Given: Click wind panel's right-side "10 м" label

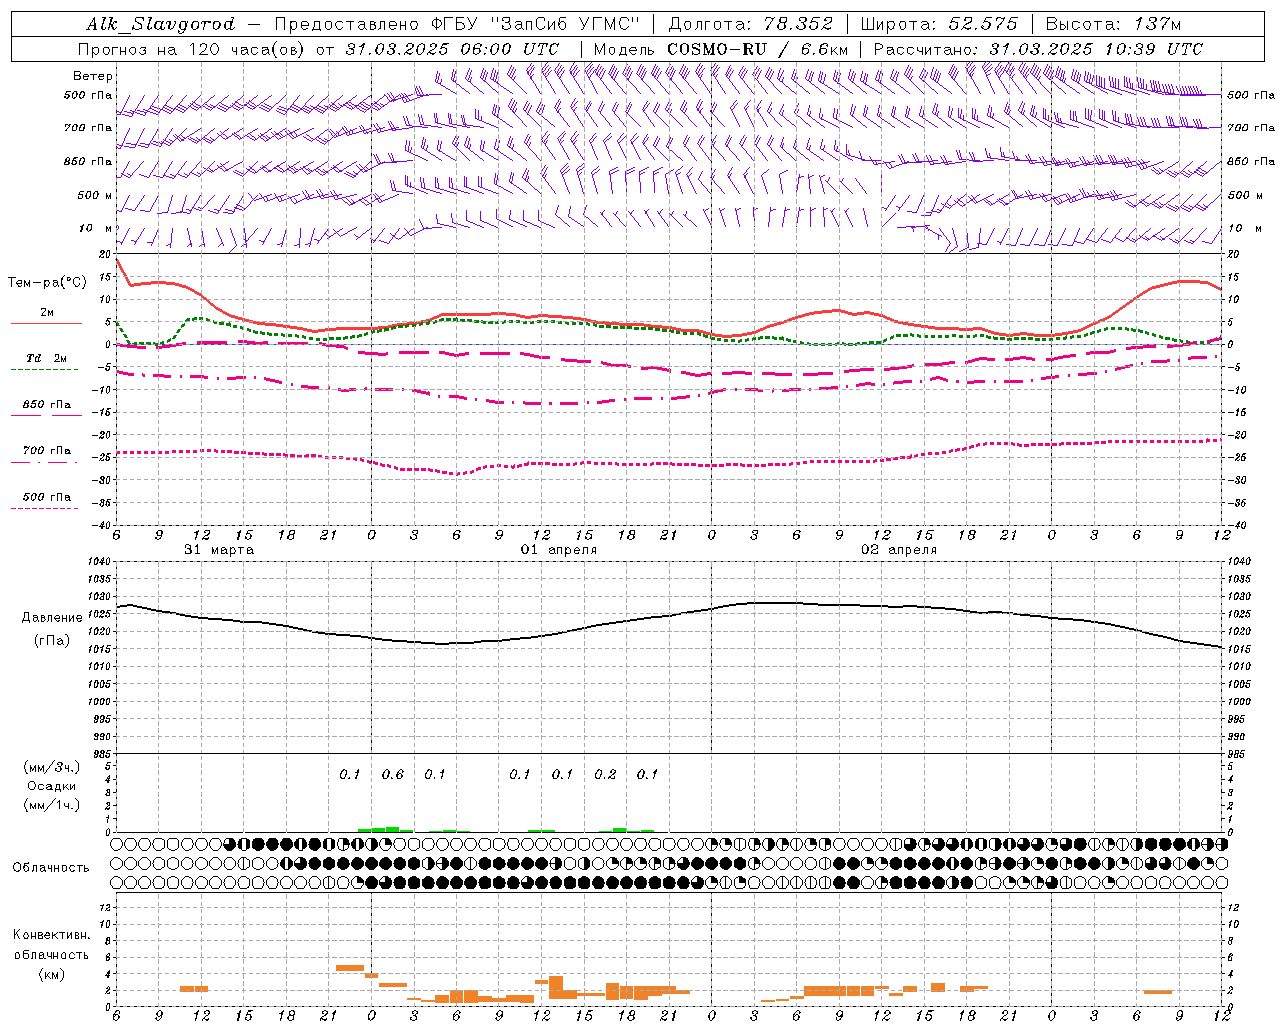Looking at the screenshot, I should [x=1246, y=228].
